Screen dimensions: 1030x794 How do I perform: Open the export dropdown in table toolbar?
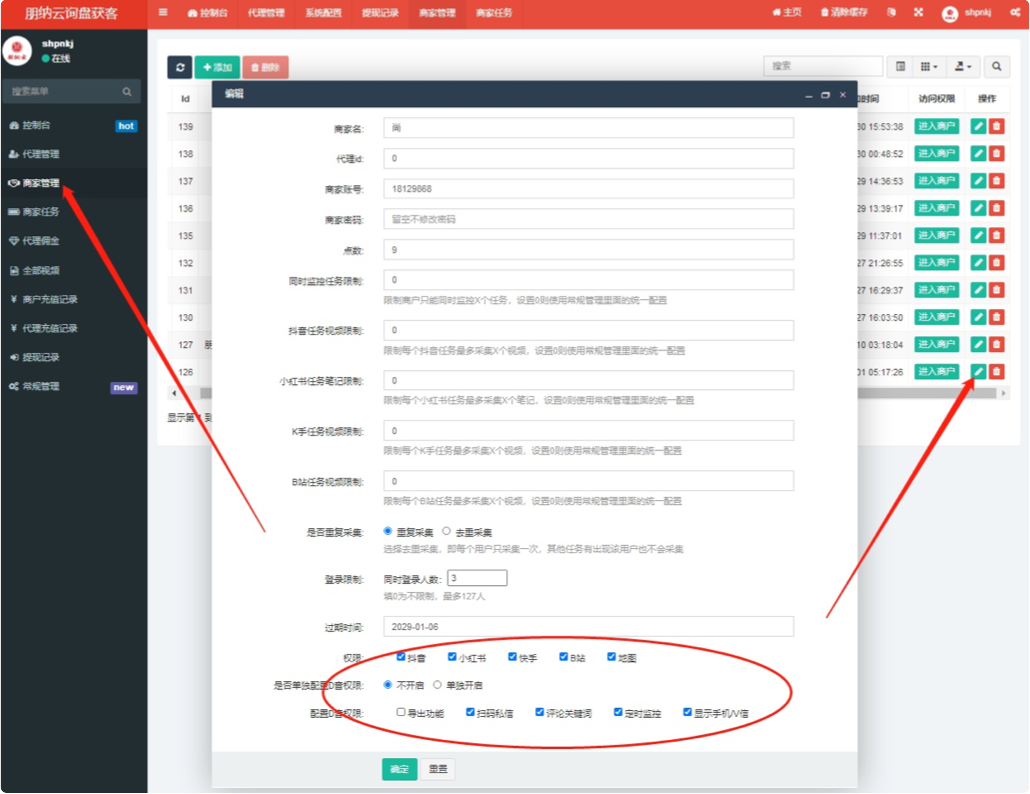click(x=963, y=66)
